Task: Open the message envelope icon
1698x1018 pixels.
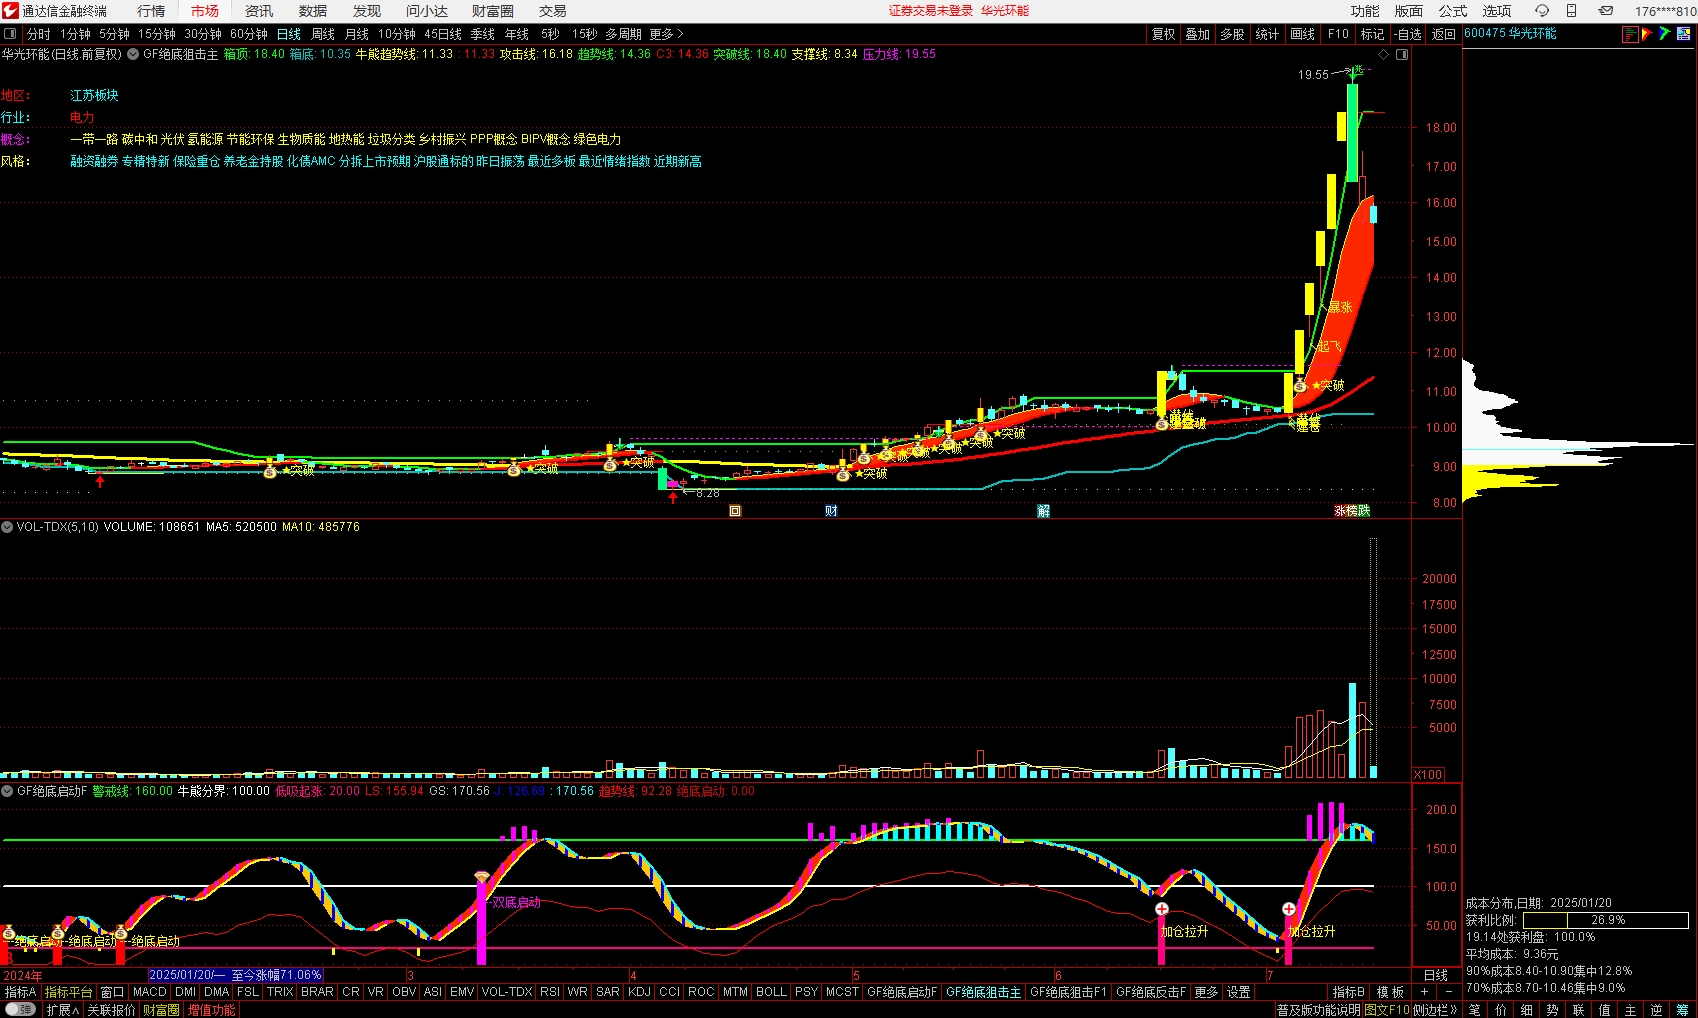Action: pyautogui.click(x=1605, y=11)
